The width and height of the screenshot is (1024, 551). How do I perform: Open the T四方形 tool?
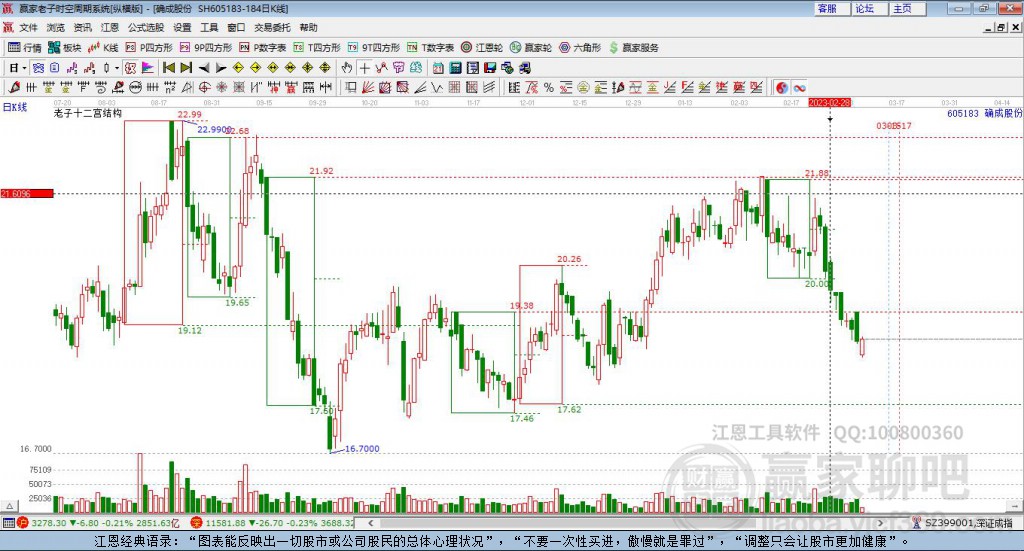click(x=317, y=48)
